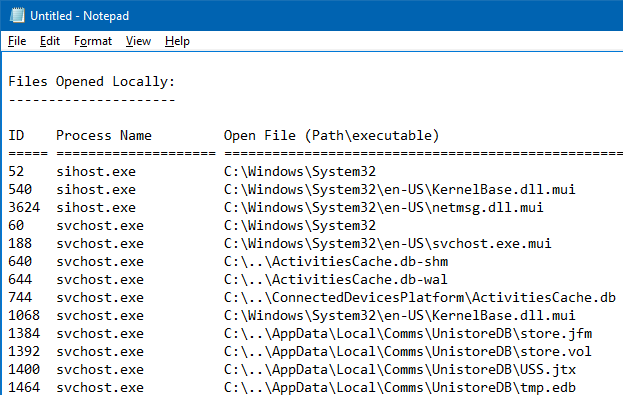The width and height of the screenshot is (623, 395).
Task: Click ID value 188
Action: [x=20, y=244]
